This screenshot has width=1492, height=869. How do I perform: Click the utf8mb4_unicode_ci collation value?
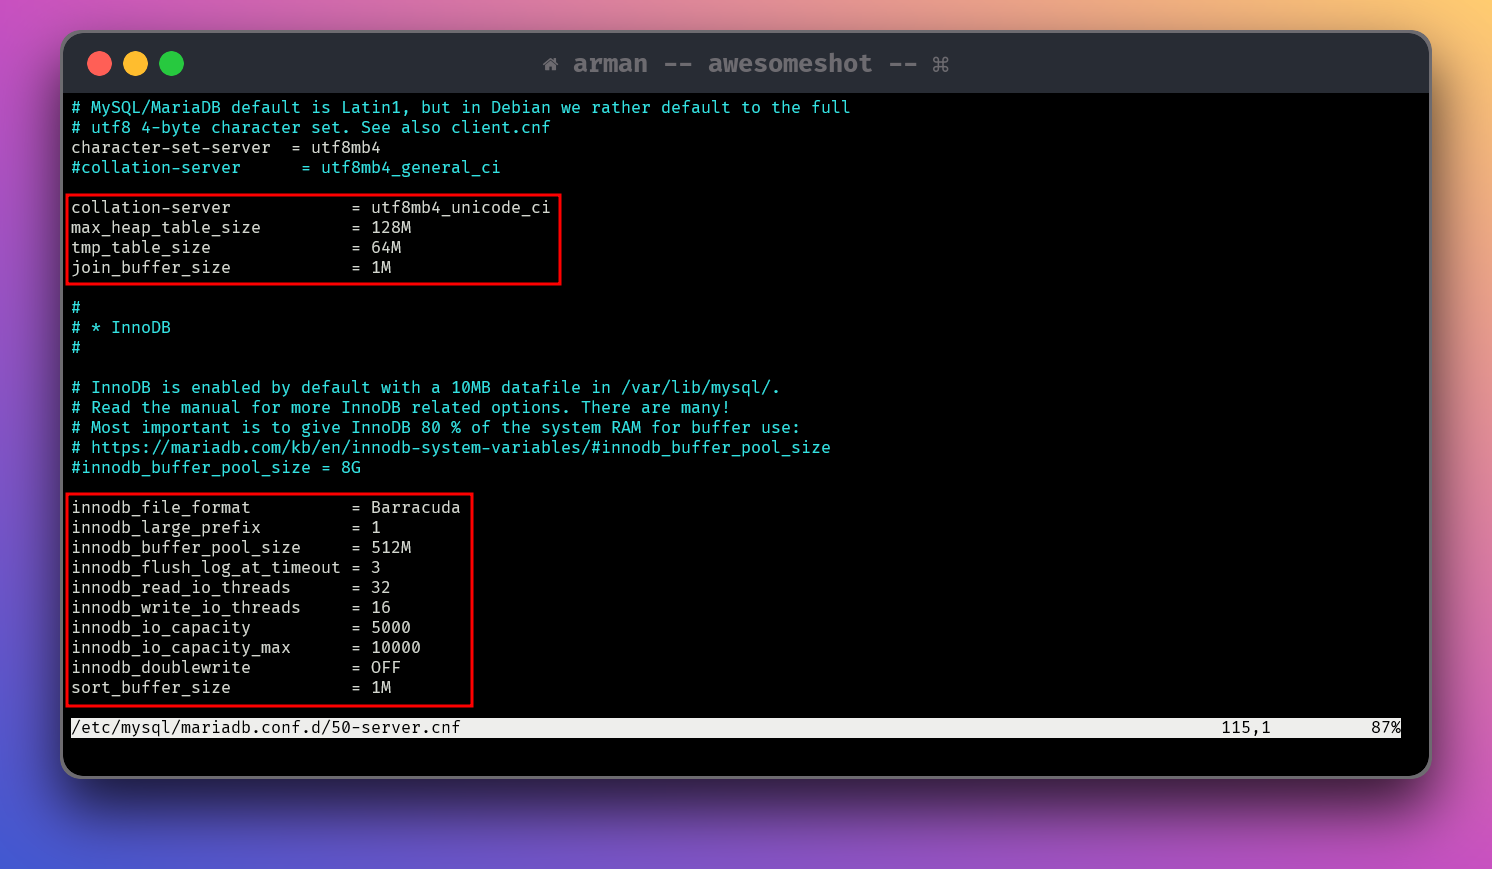pyautogui.click(x=460, y=207)
